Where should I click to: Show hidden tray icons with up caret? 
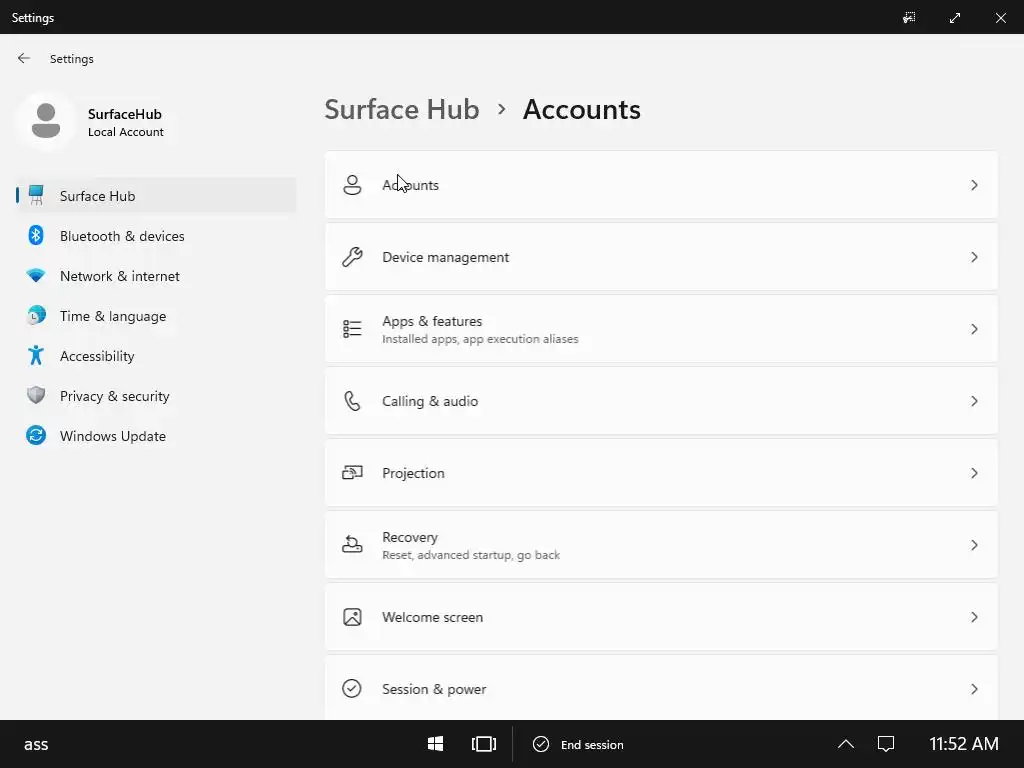point(846,744)
